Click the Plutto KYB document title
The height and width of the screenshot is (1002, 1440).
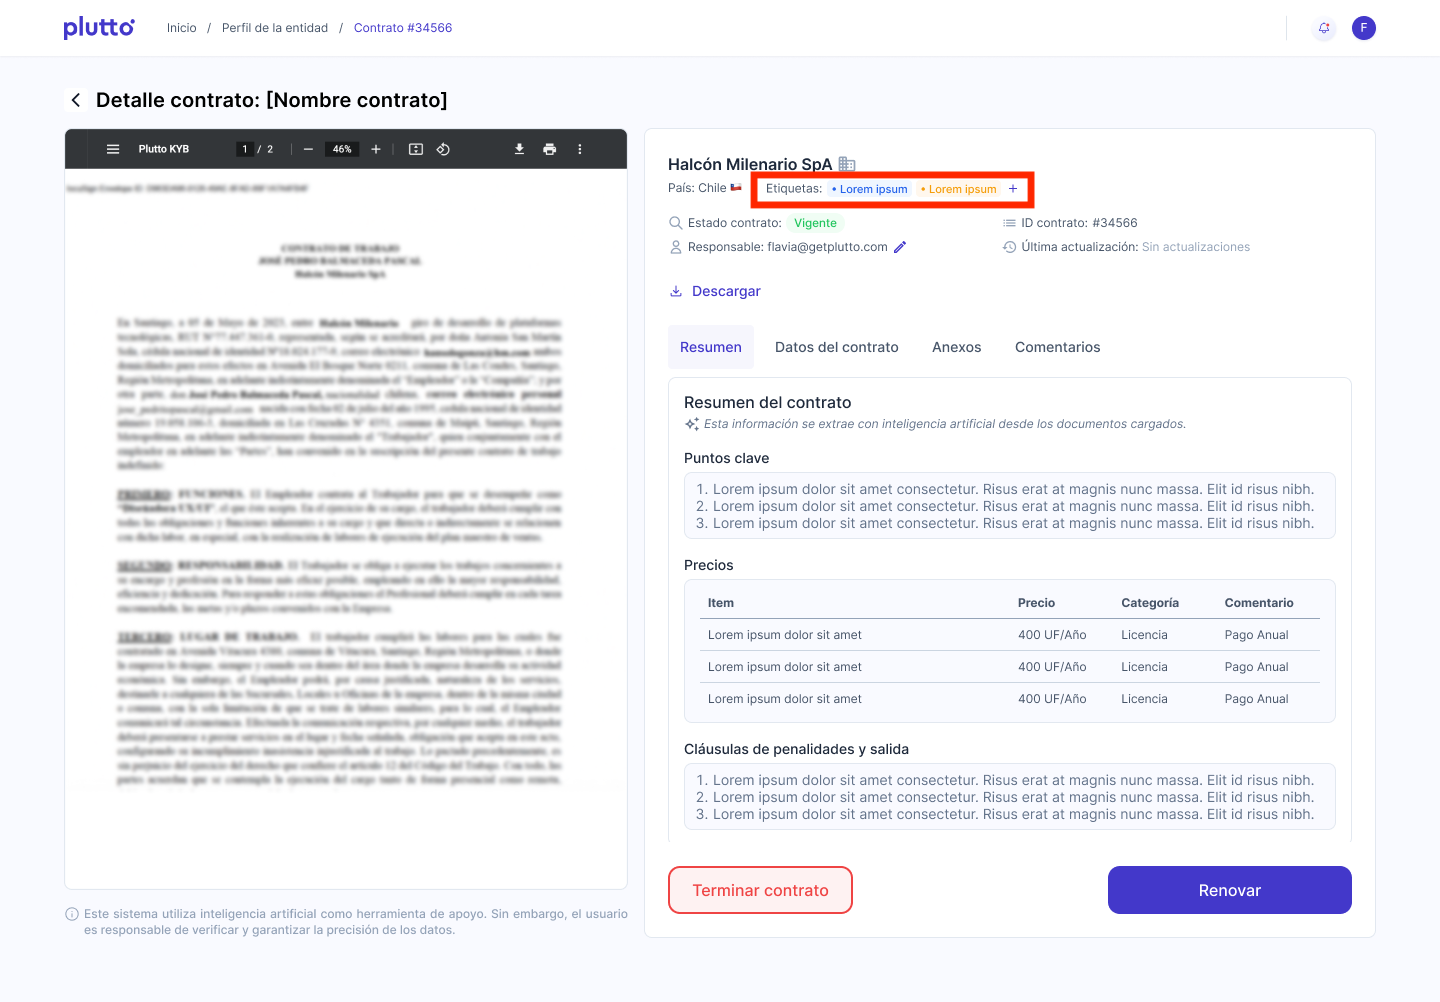[164, 149]
